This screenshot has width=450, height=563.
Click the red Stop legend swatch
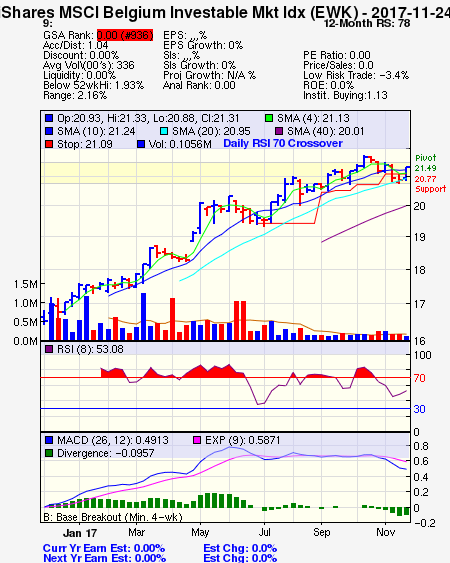click(49, 144)
